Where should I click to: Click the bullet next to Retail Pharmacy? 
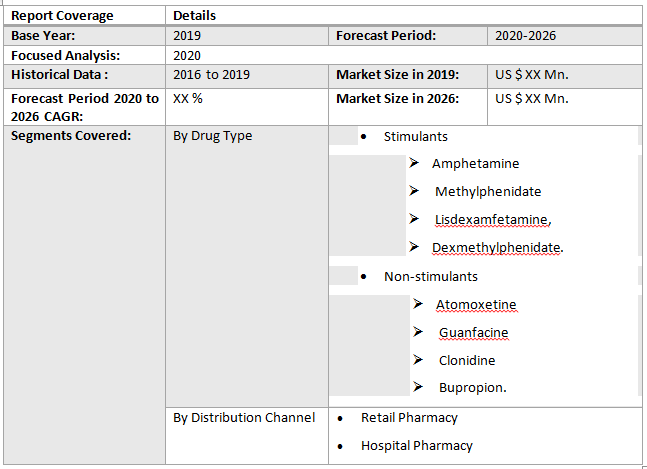point(341,418)
